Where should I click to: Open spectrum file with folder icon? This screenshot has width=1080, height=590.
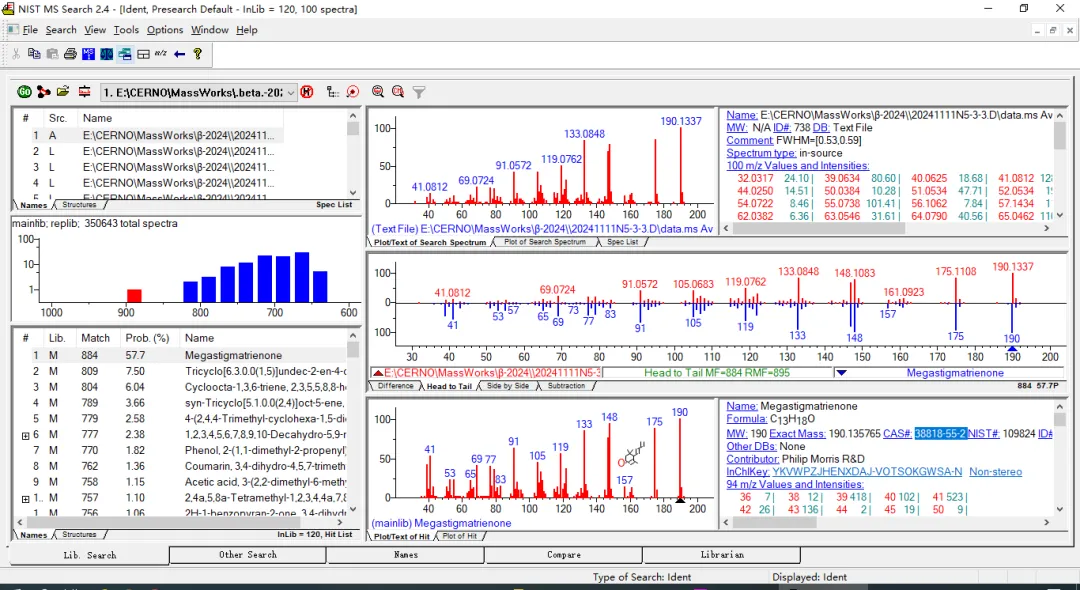pyautogui.click(x=63, y=92)
